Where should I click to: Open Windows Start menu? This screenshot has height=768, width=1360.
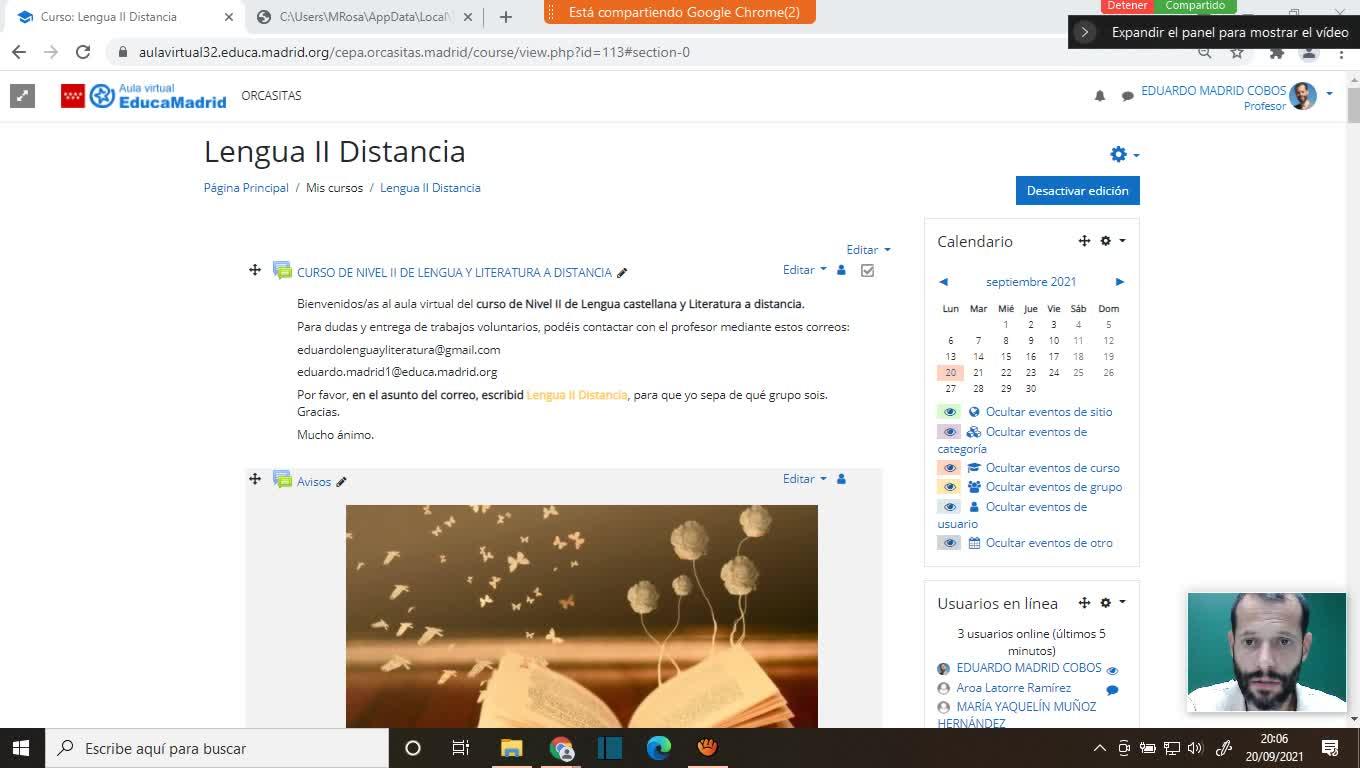point(21,748)
